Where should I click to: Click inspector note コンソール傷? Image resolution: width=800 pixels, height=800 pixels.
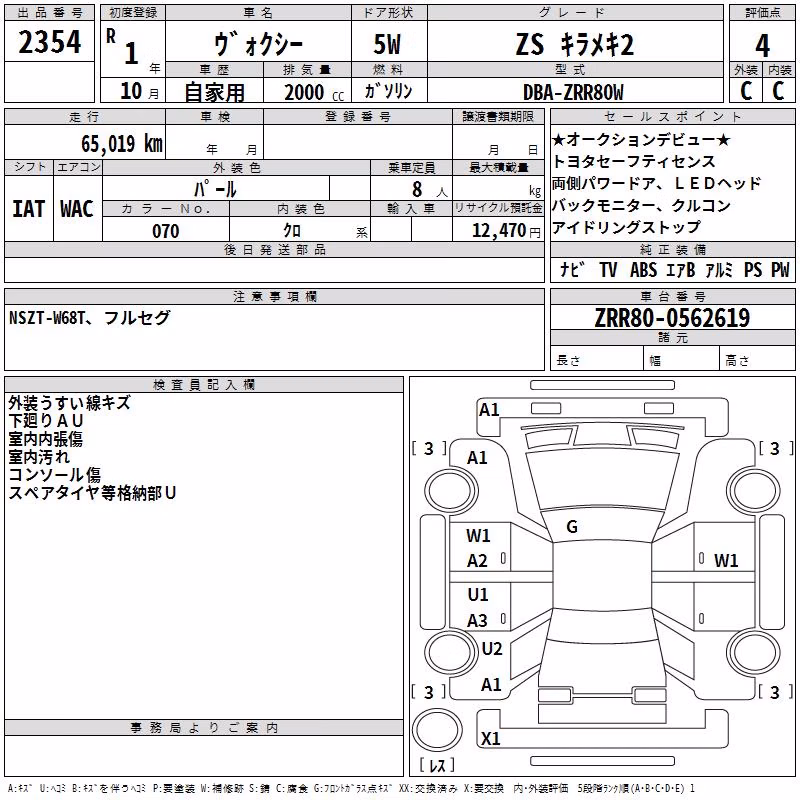[x=55, y=474]
